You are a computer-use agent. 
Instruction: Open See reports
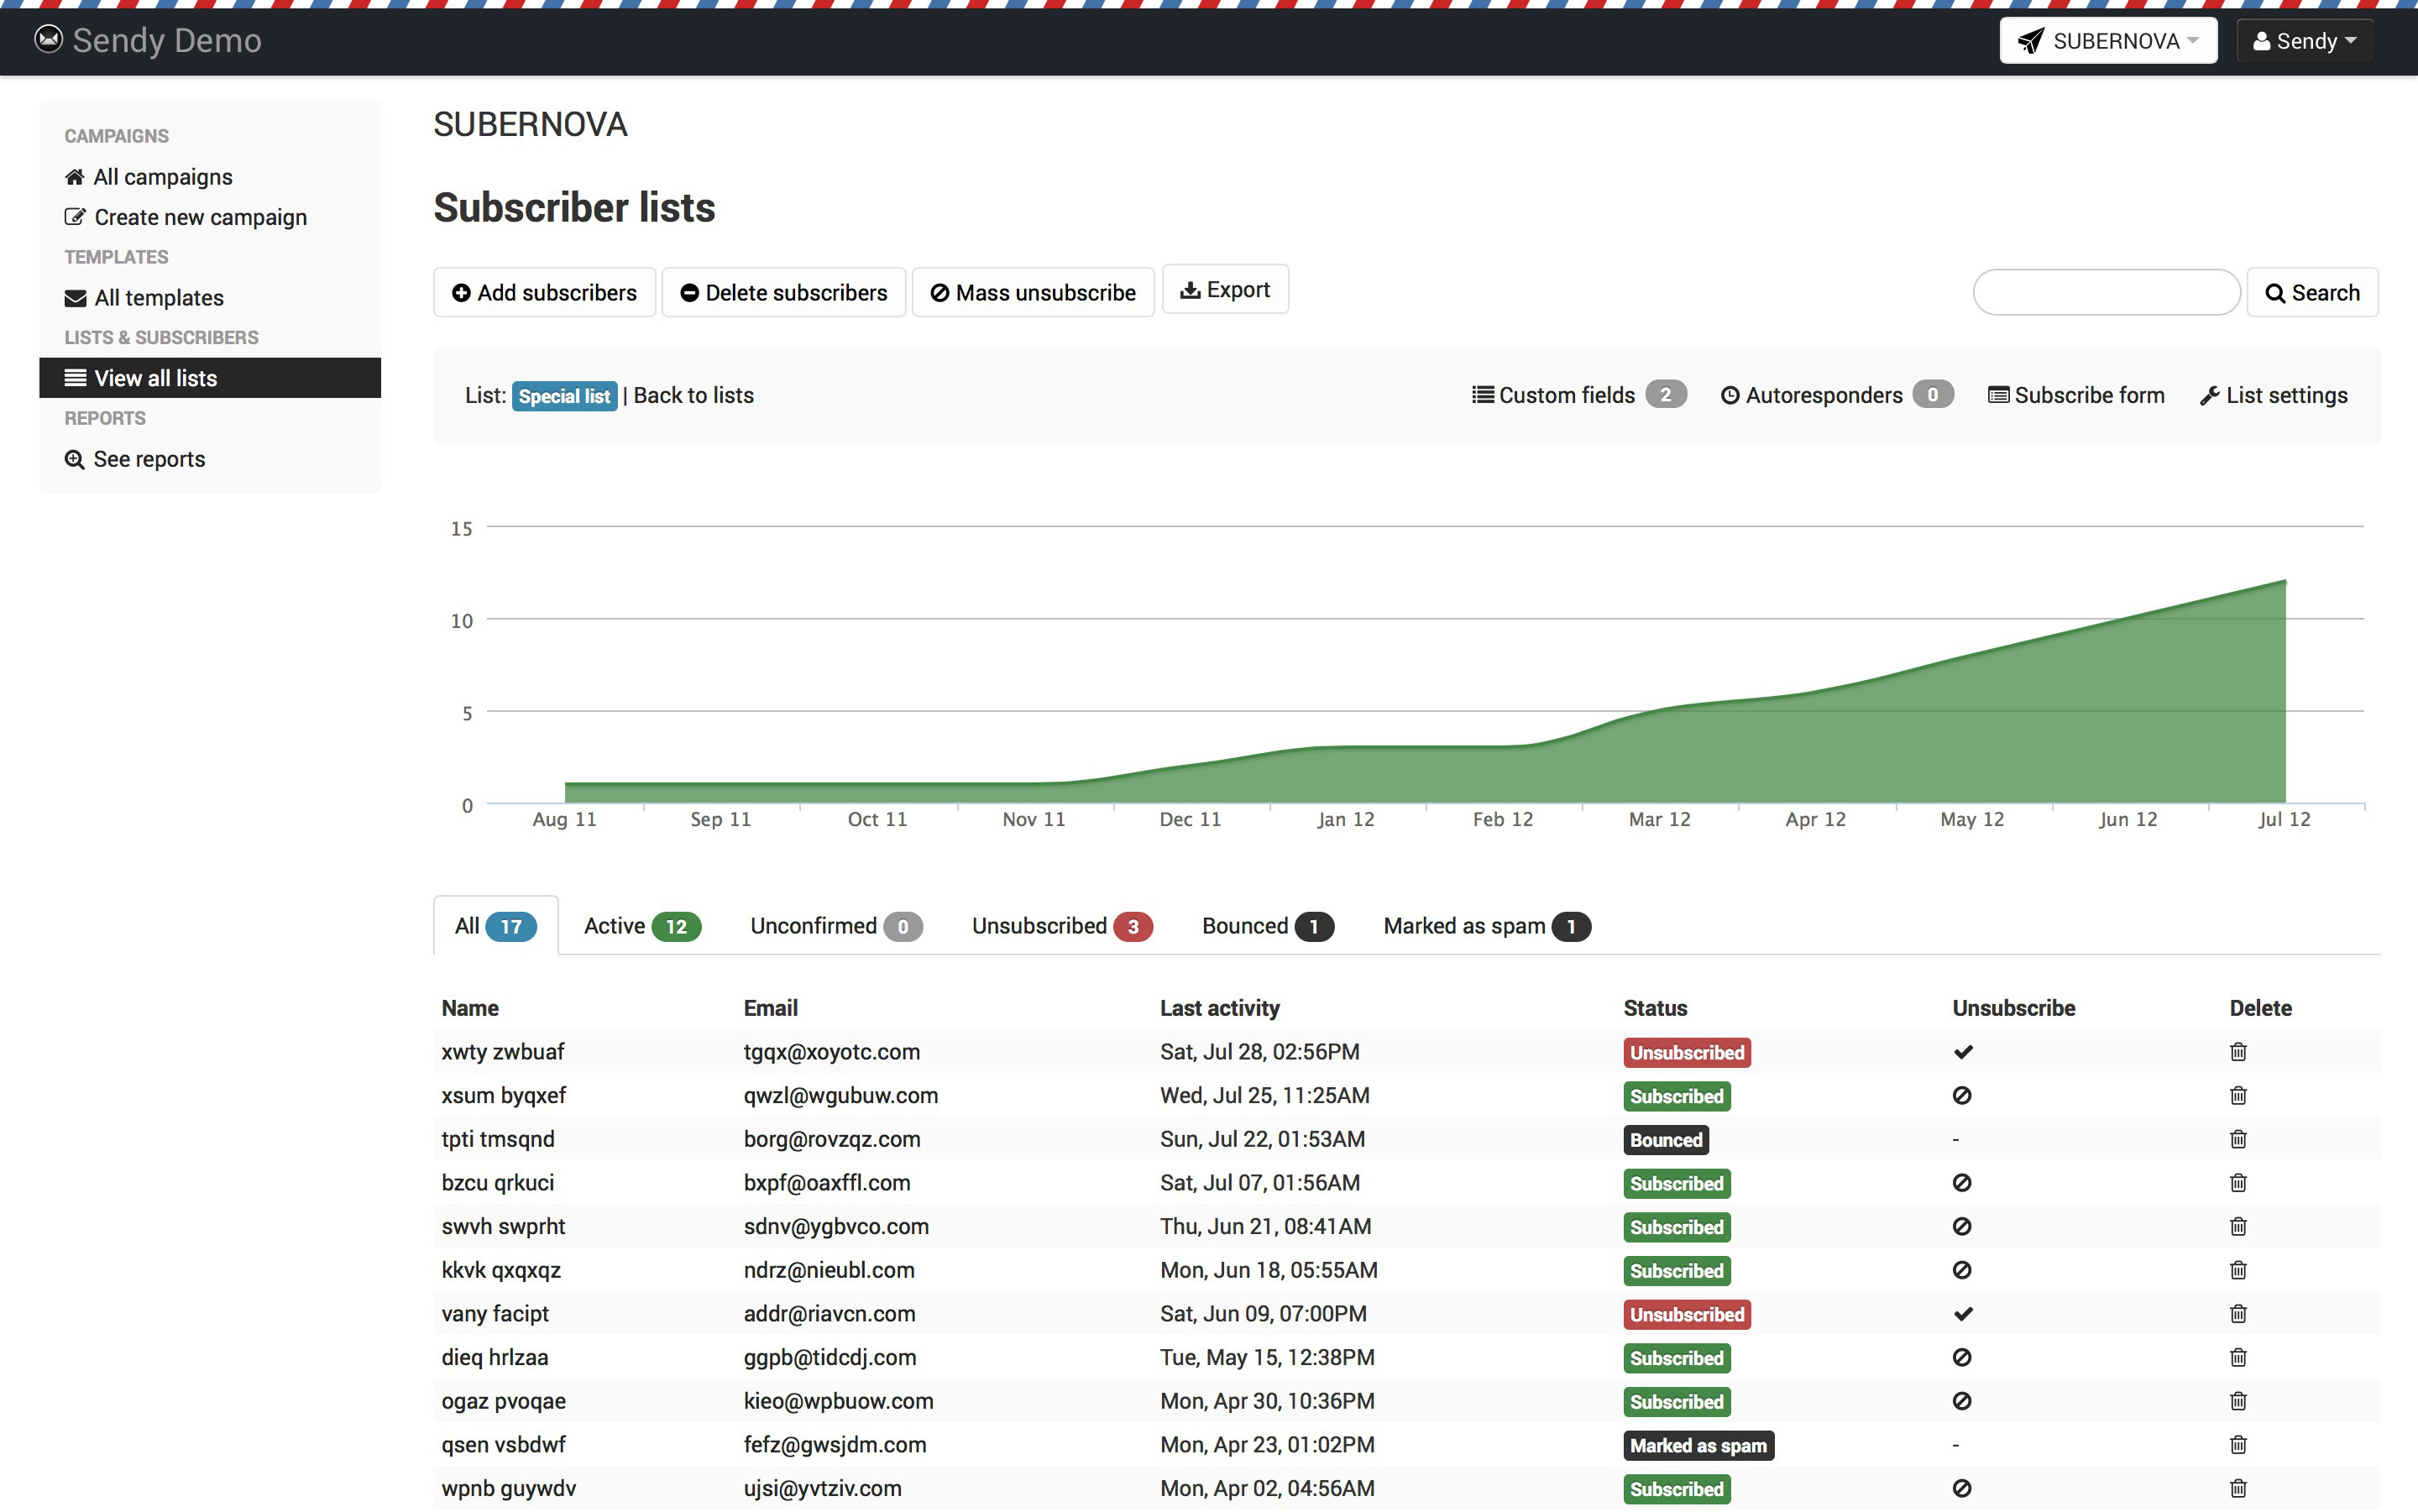pos(135,459)
